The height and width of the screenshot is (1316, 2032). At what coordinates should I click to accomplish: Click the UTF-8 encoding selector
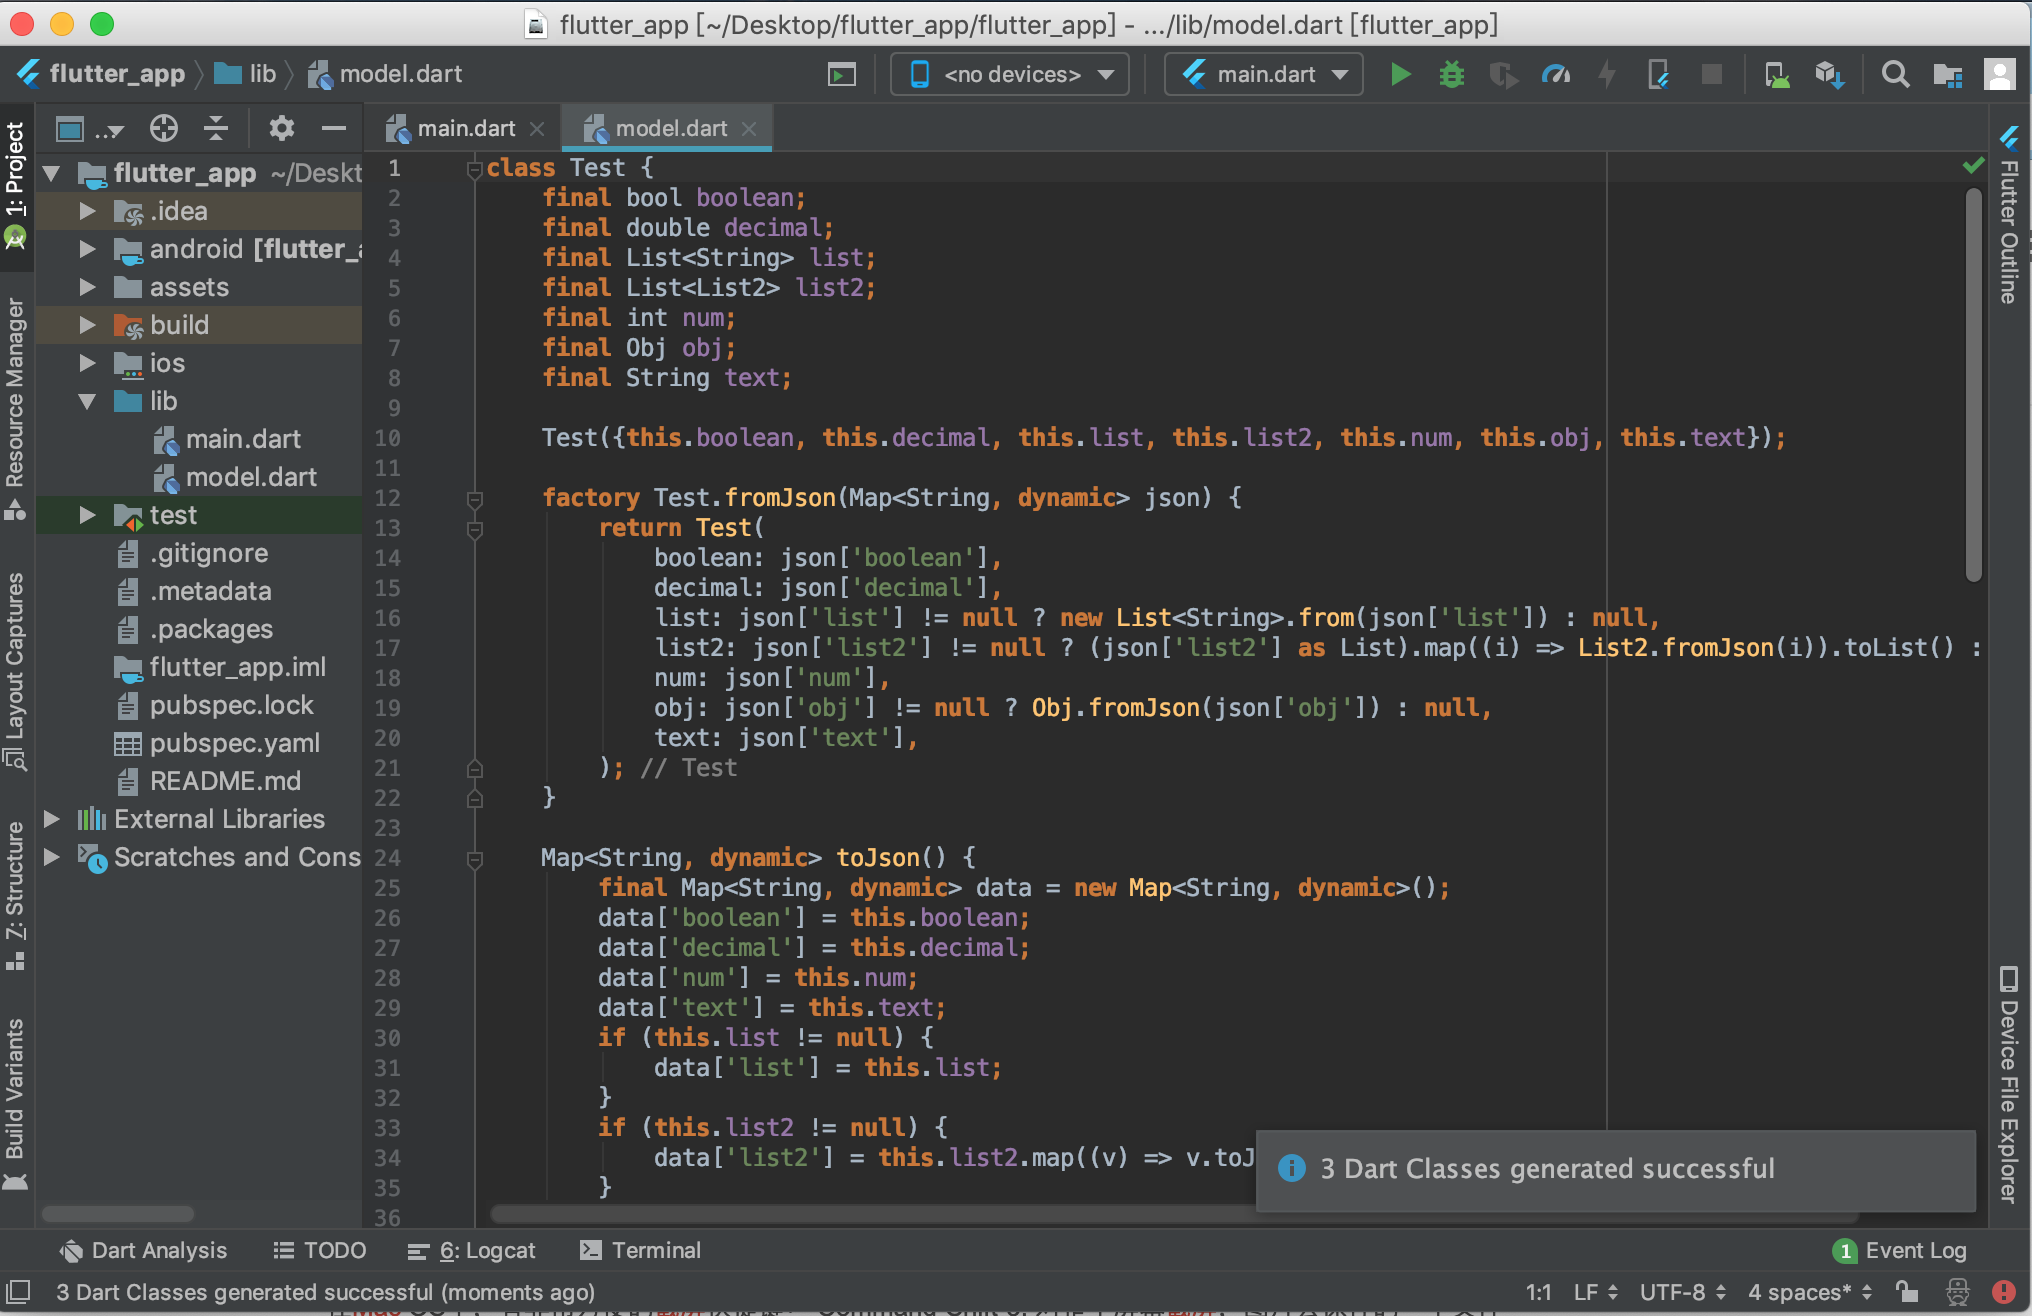pos(1682,1292)
